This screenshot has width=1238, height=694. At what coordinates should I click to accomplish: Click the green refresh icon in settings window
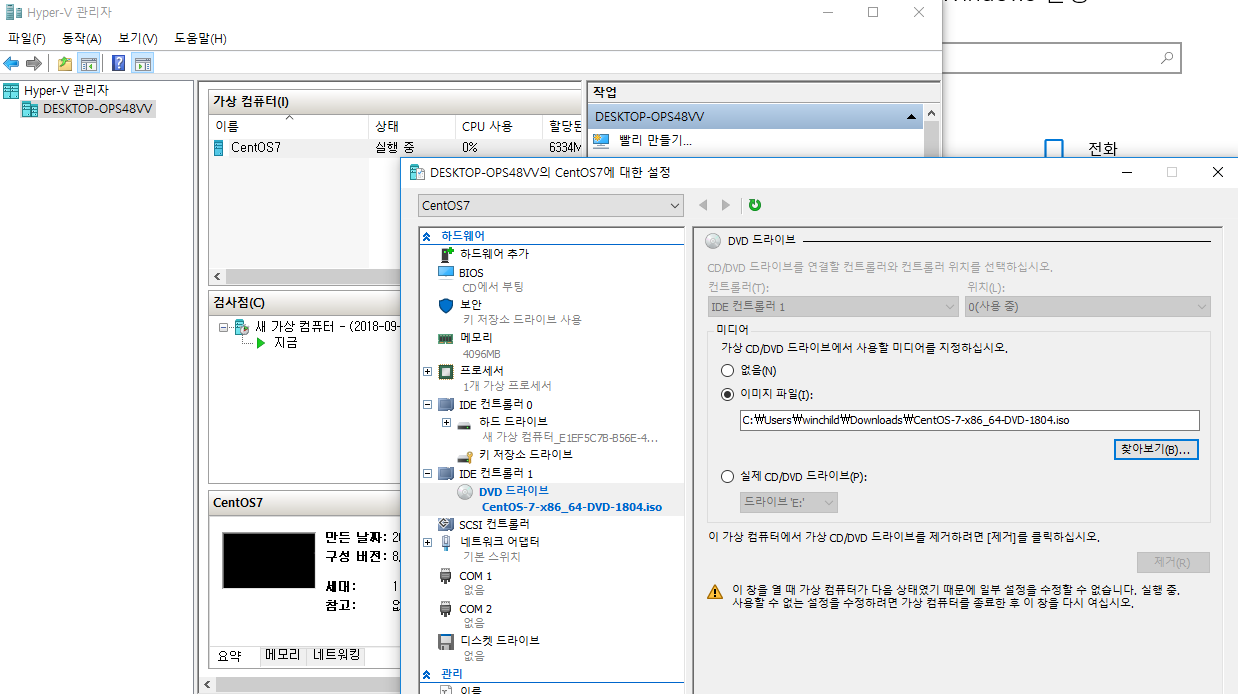coord(755,205)
